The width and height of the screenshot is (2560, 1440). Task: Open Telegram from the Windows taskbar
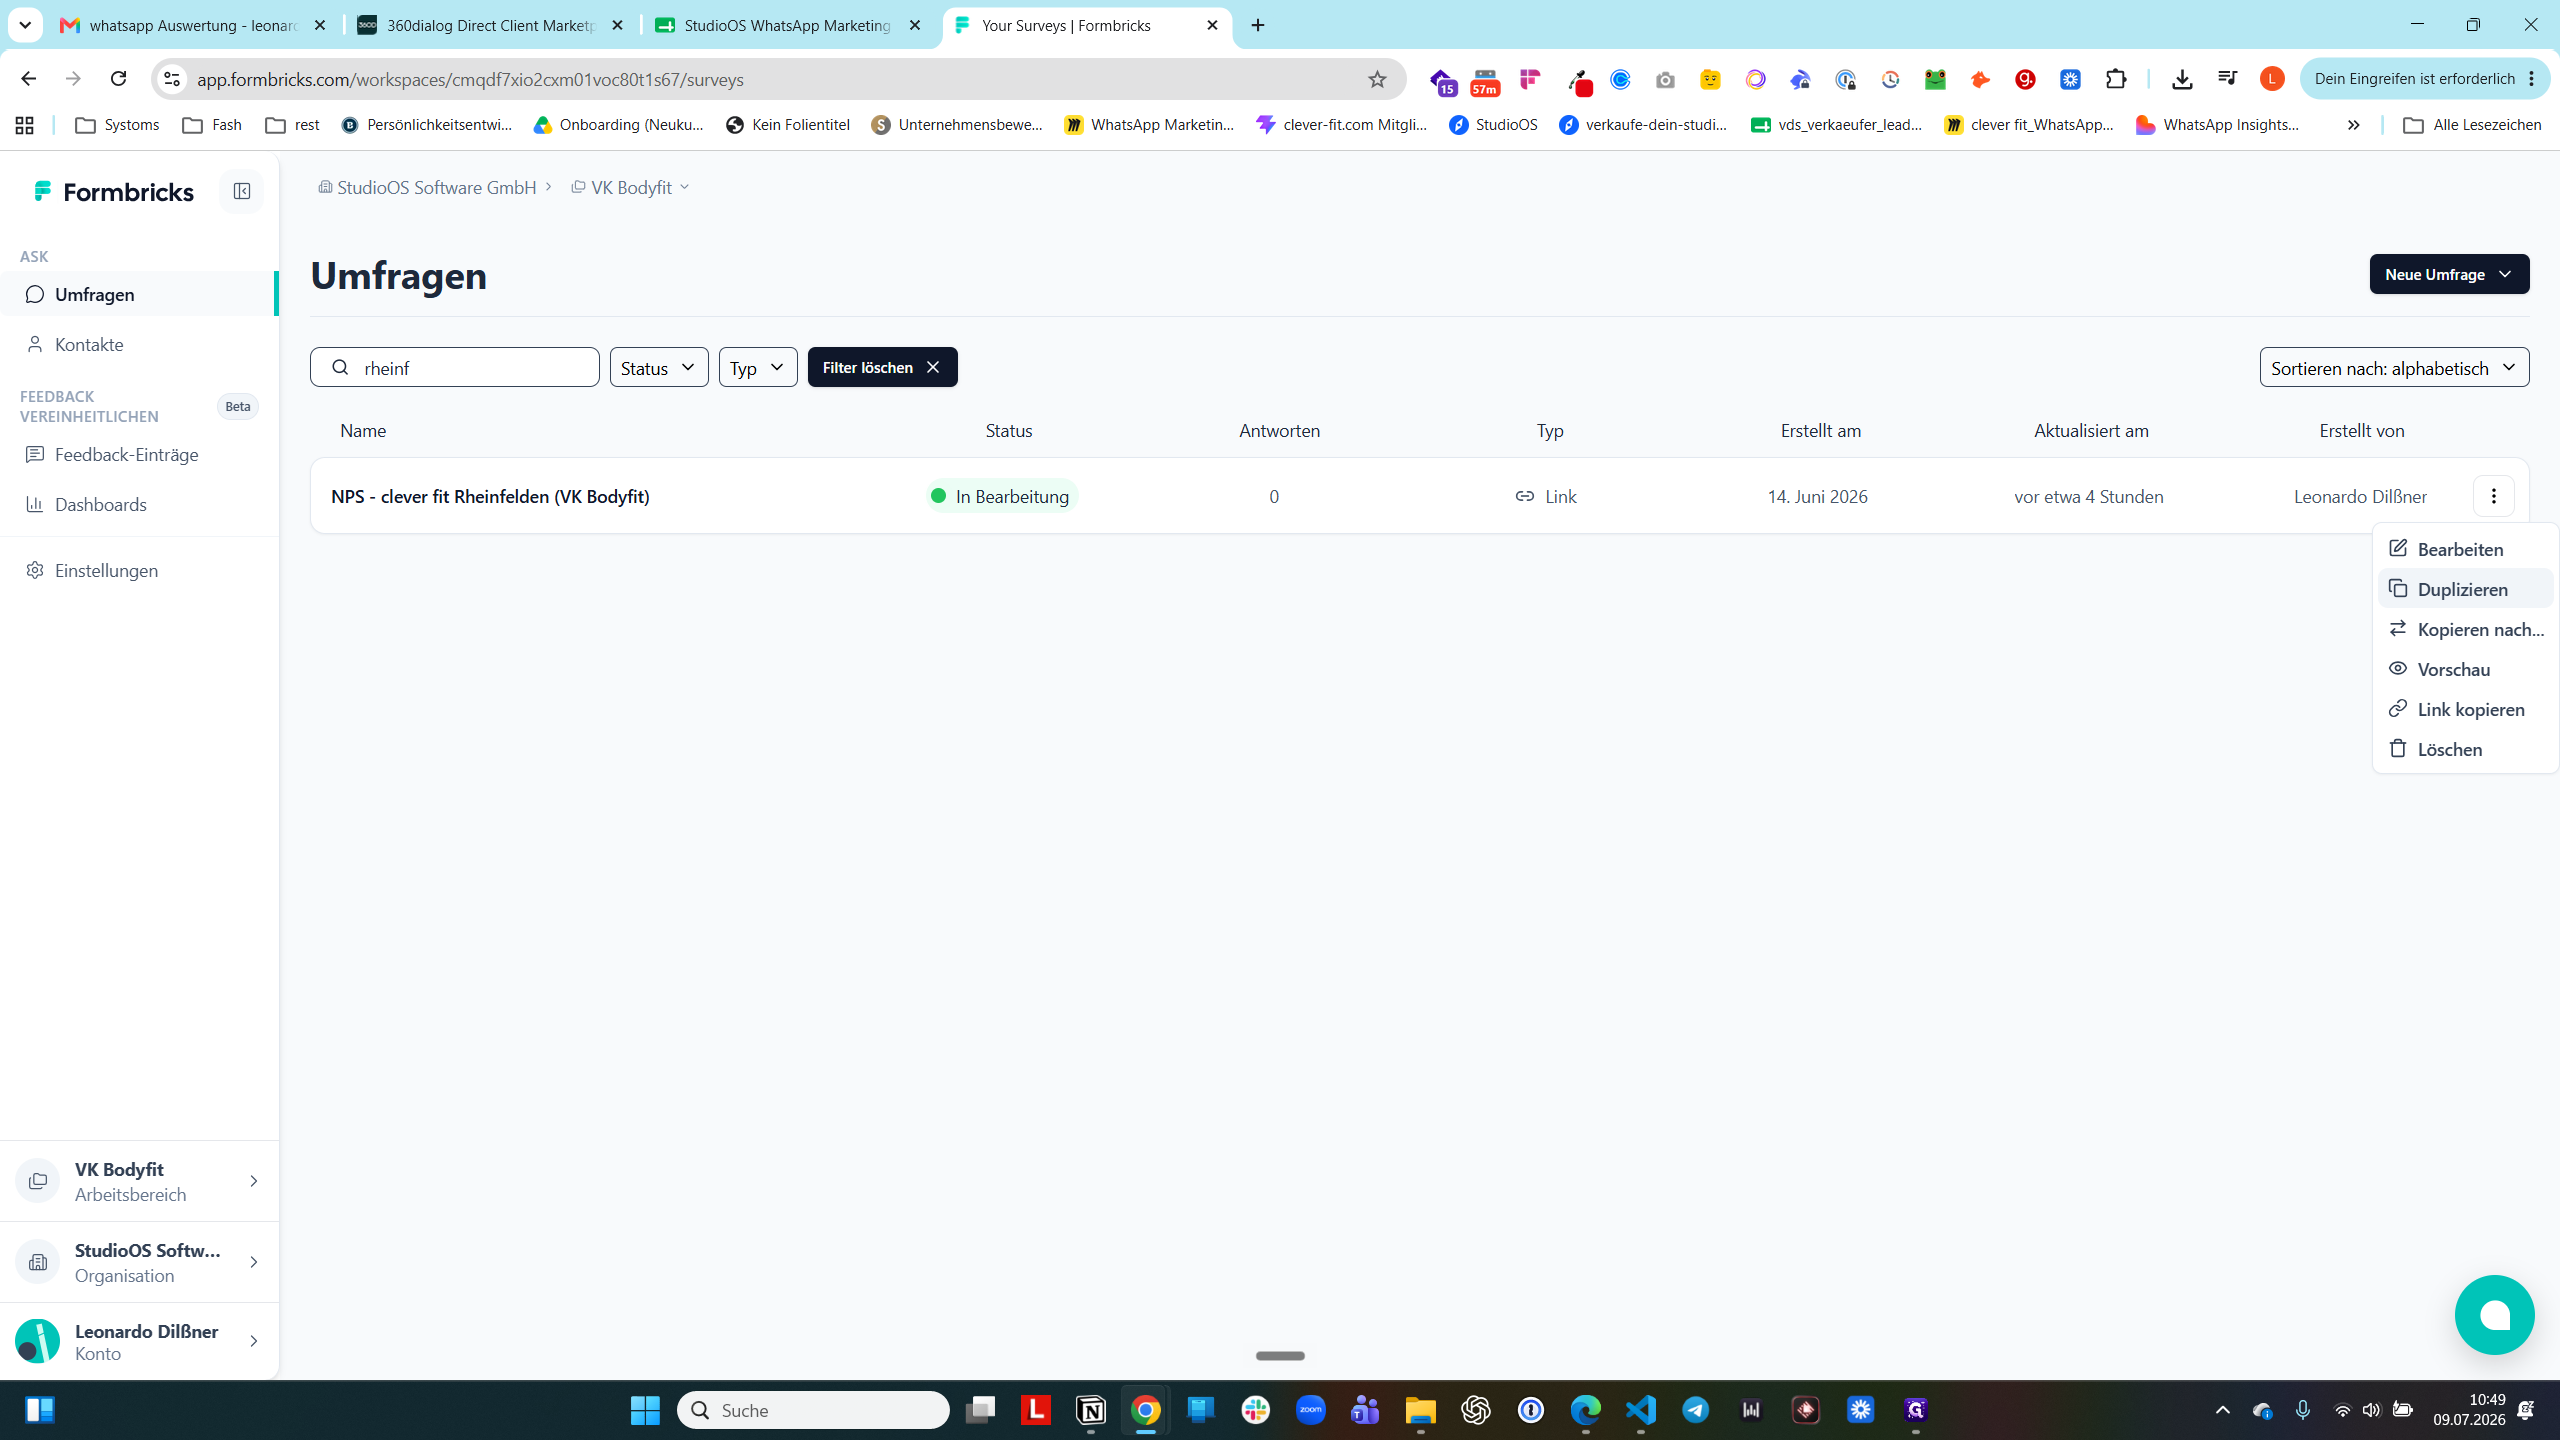point(1695,1410)
